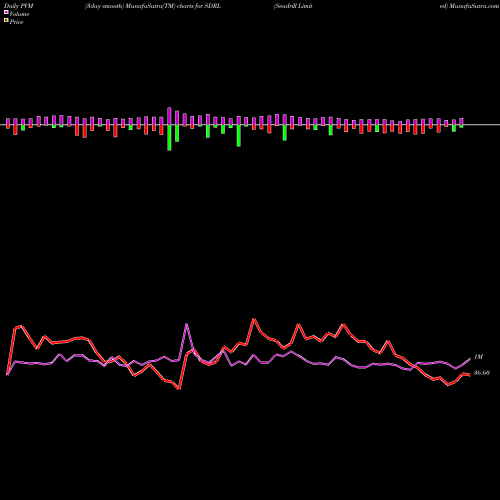The width and height of the screenshot is (500, 500).
Task: Click the chart title mentioning SDRL
Action: (153, 6)
